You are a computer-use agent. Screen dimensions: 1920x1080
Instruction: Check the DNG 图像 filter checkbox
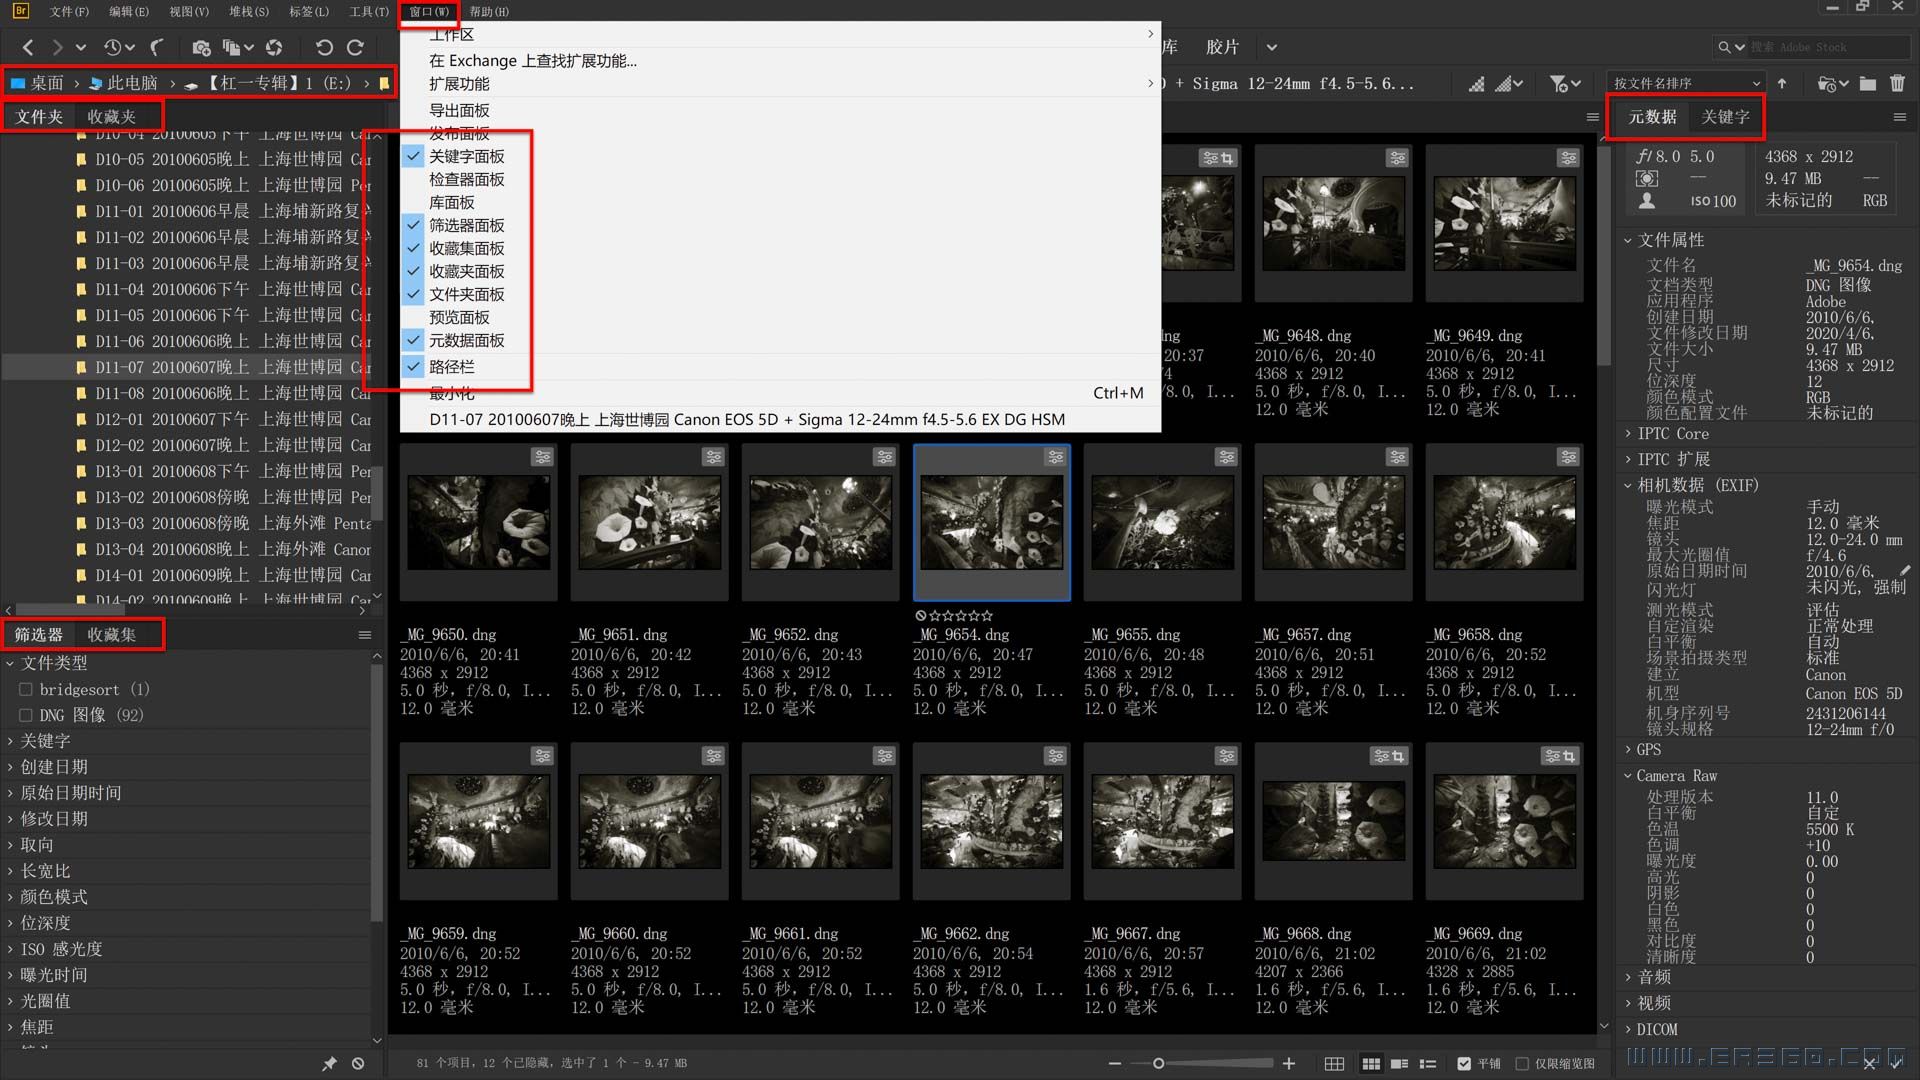point(26,715)
